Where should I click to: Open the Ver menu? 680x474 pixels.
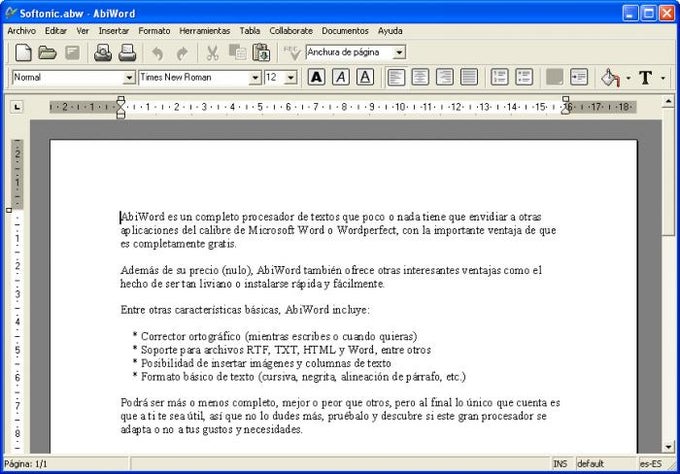tap(82, 31)
